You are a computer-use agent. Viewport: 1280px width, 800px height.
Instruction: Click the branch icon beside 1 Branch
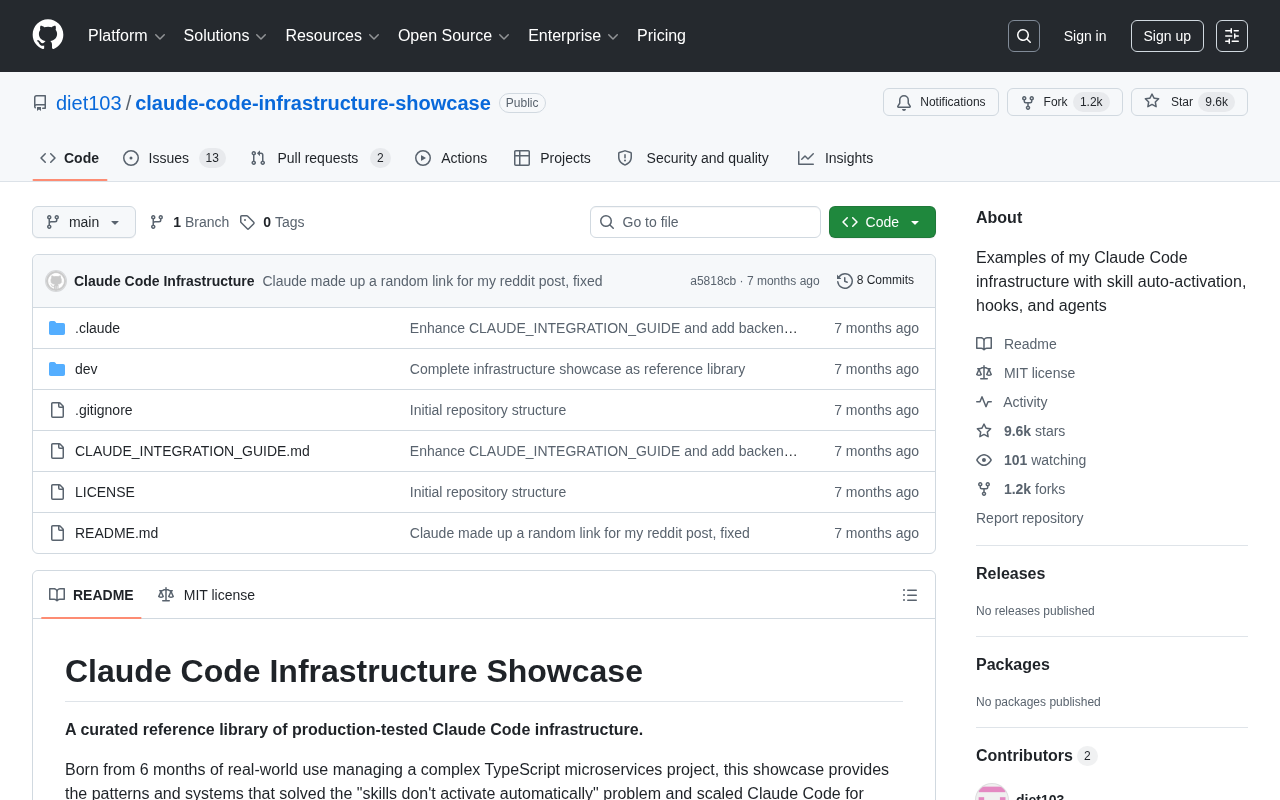click(157, 222)
